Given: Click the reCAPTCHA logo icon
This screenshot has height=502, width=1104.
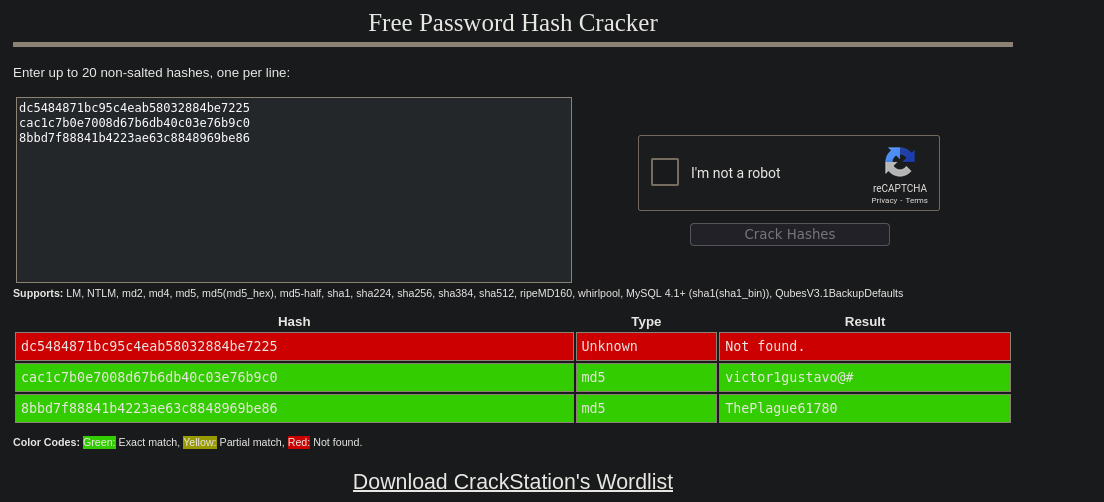Looking at the screenshot, I should [899, 162].
